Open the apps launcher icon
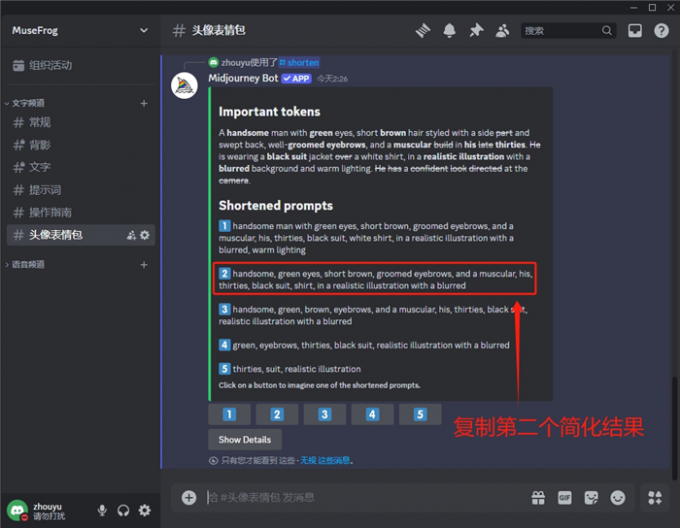The width and height of the screenshot is (680, 528). coord(655,498)
